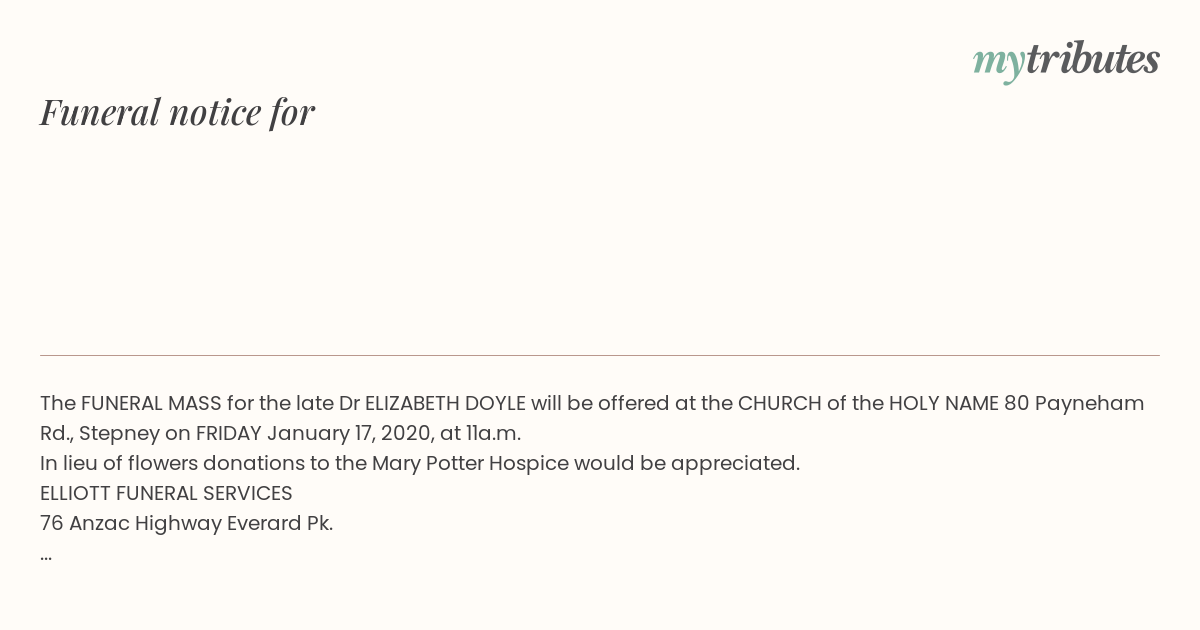Click the word "Funeral" in the heading
Screen dimensions: 1200x630
[100, 112]
